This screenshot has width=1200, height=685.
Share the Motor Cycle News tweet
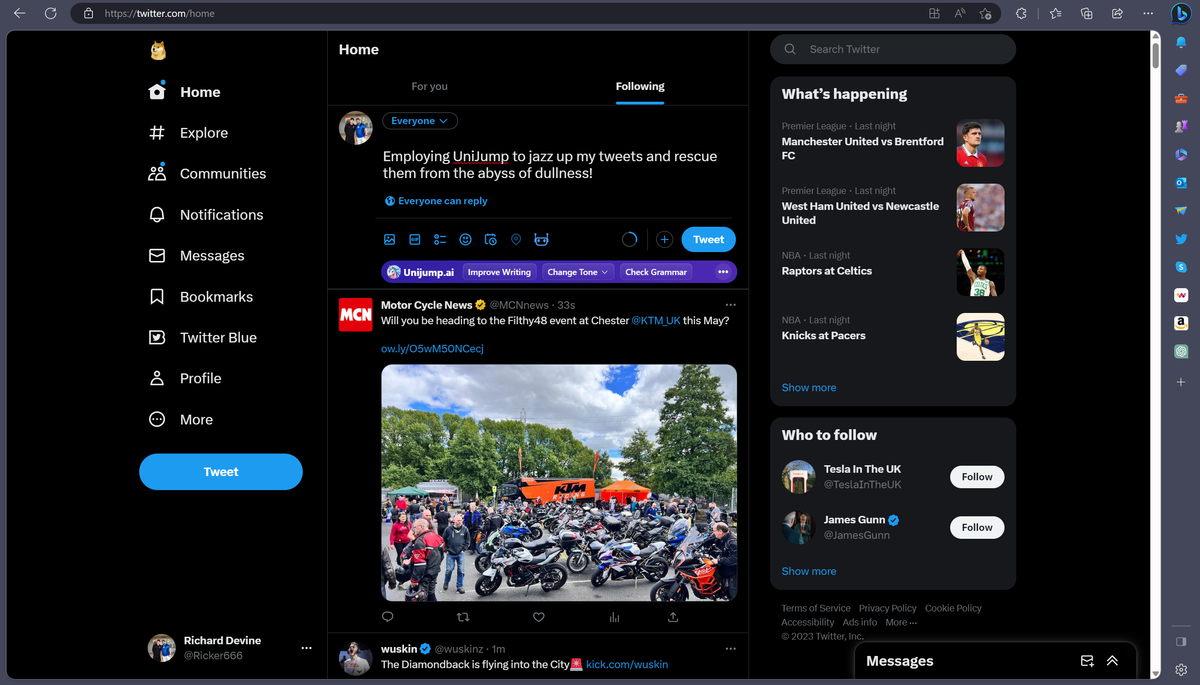point(673,617)
